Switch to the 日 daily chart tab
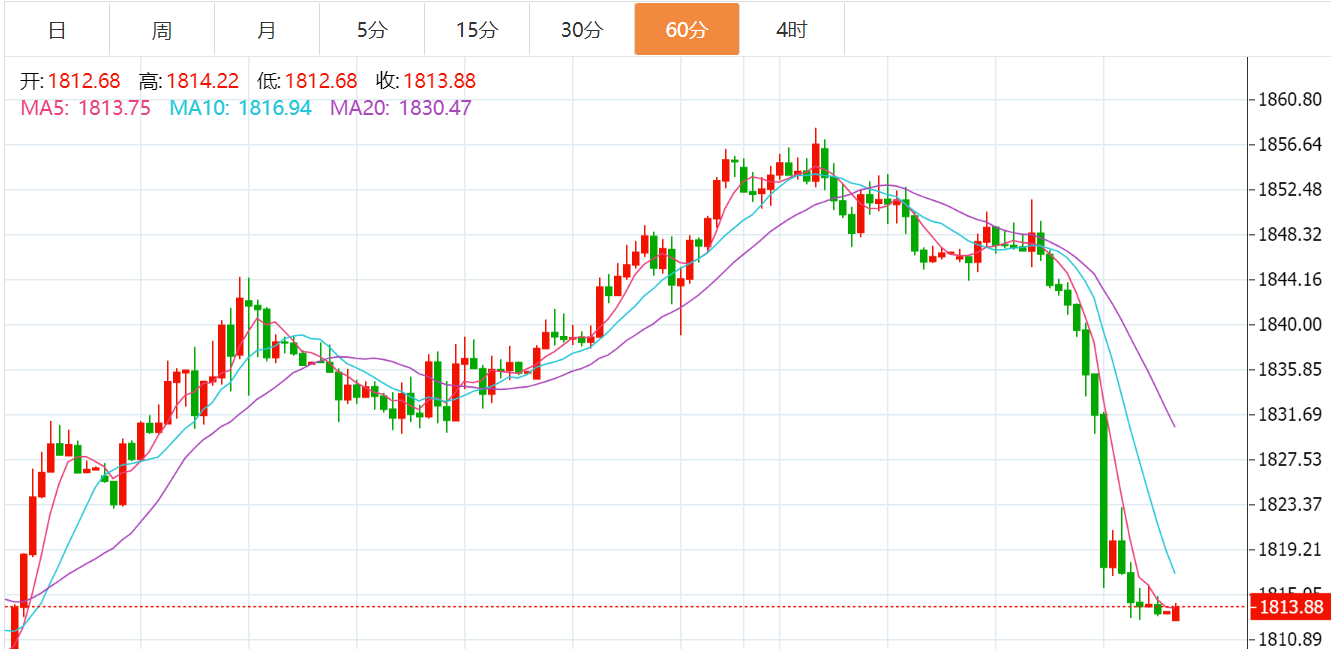The height and width of the screenshot is (649, 1331). (57, 30)
